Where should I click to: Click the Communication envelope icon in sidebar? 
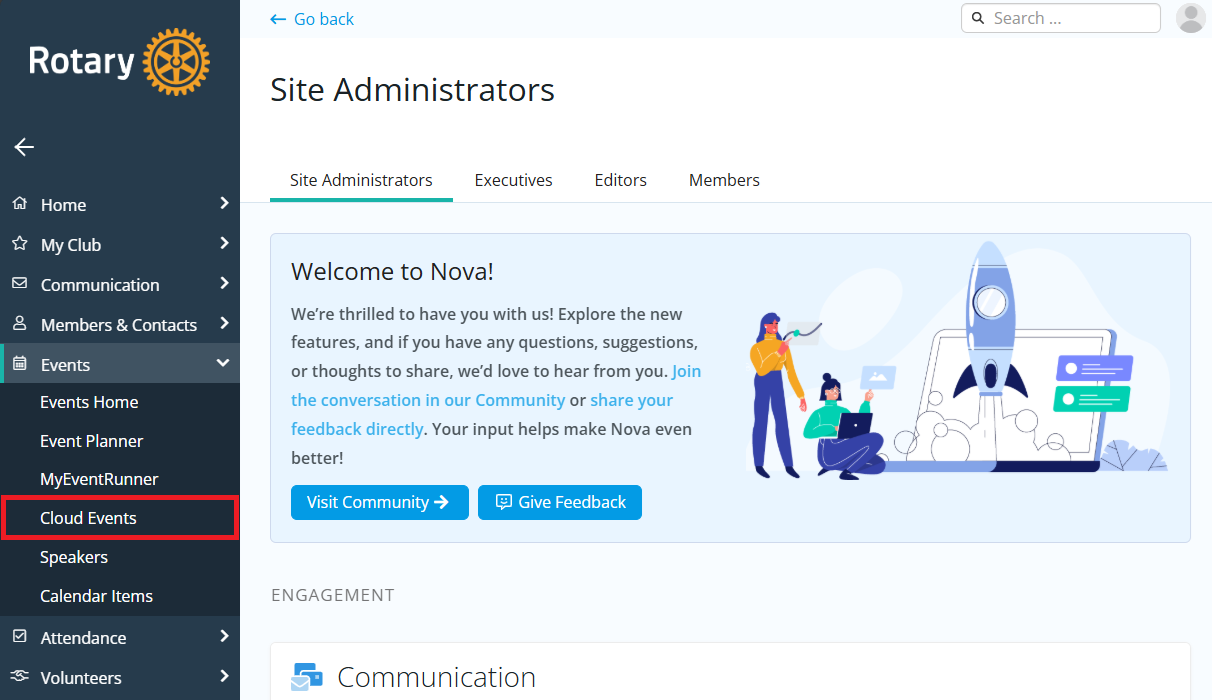pyautogui.click(x=19, y=284)
